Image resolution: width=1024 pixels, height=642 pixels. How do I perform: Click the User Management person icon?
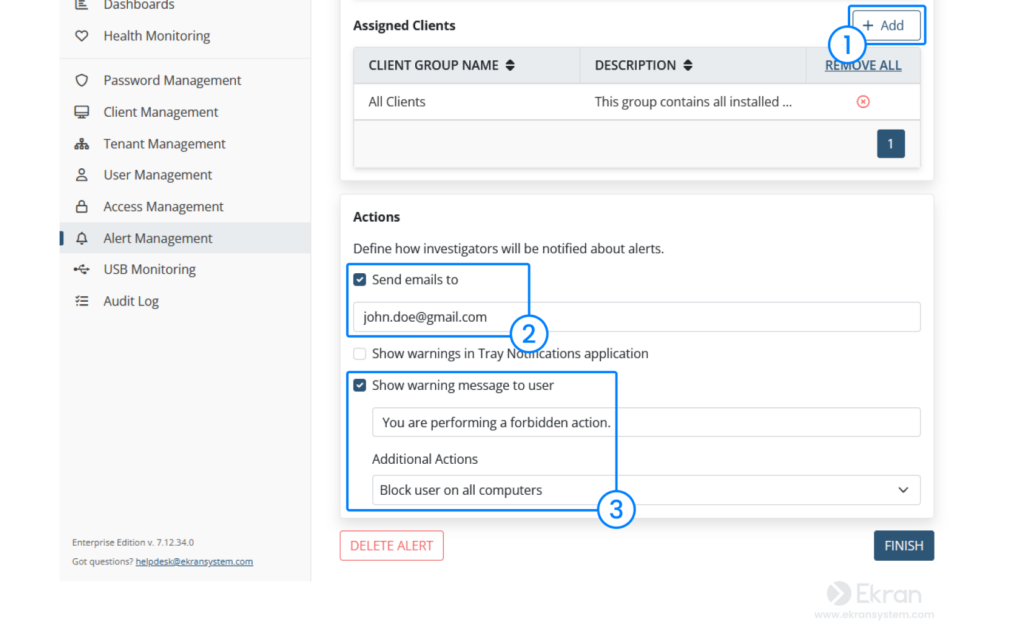tap(82, 175)
